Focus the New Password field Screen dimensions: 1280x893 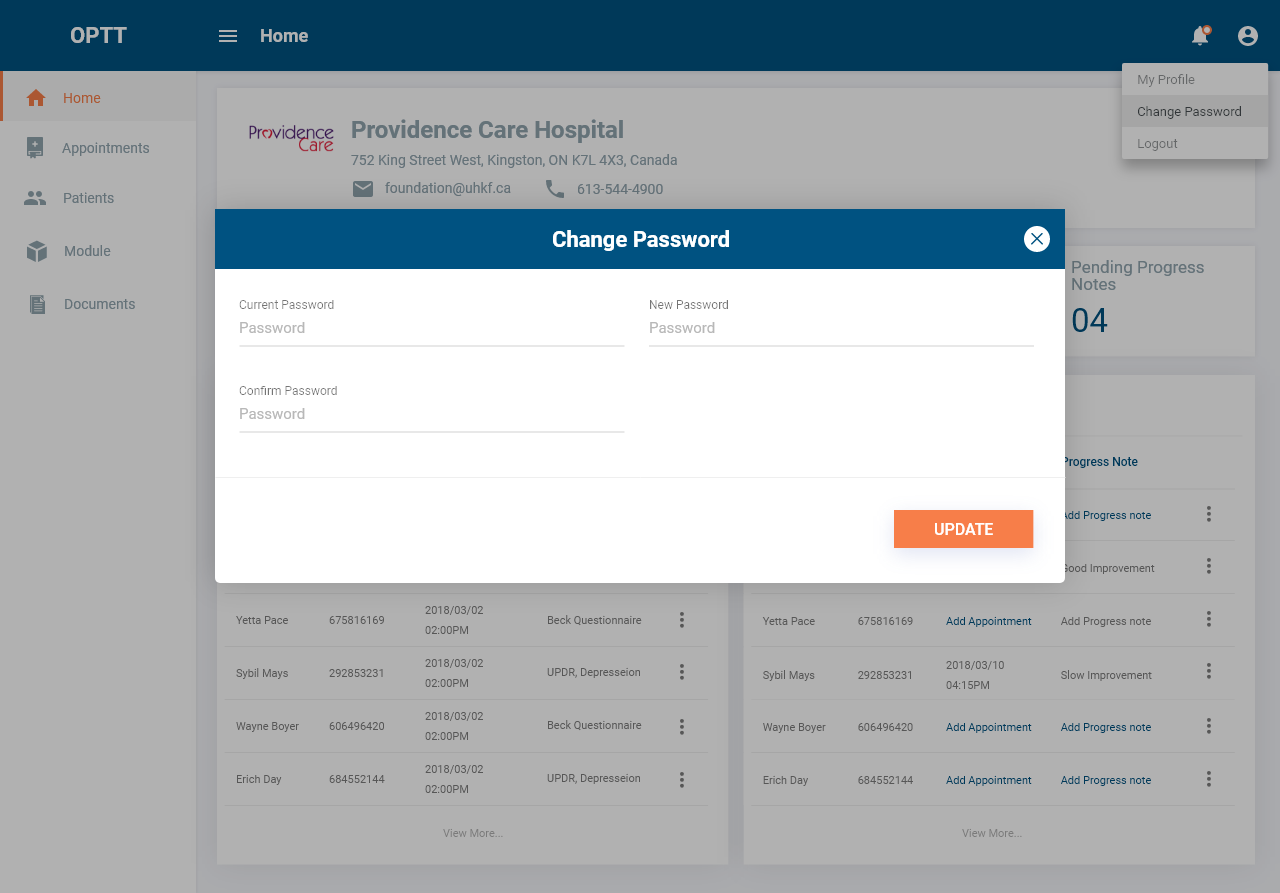(x=840, y=328)
